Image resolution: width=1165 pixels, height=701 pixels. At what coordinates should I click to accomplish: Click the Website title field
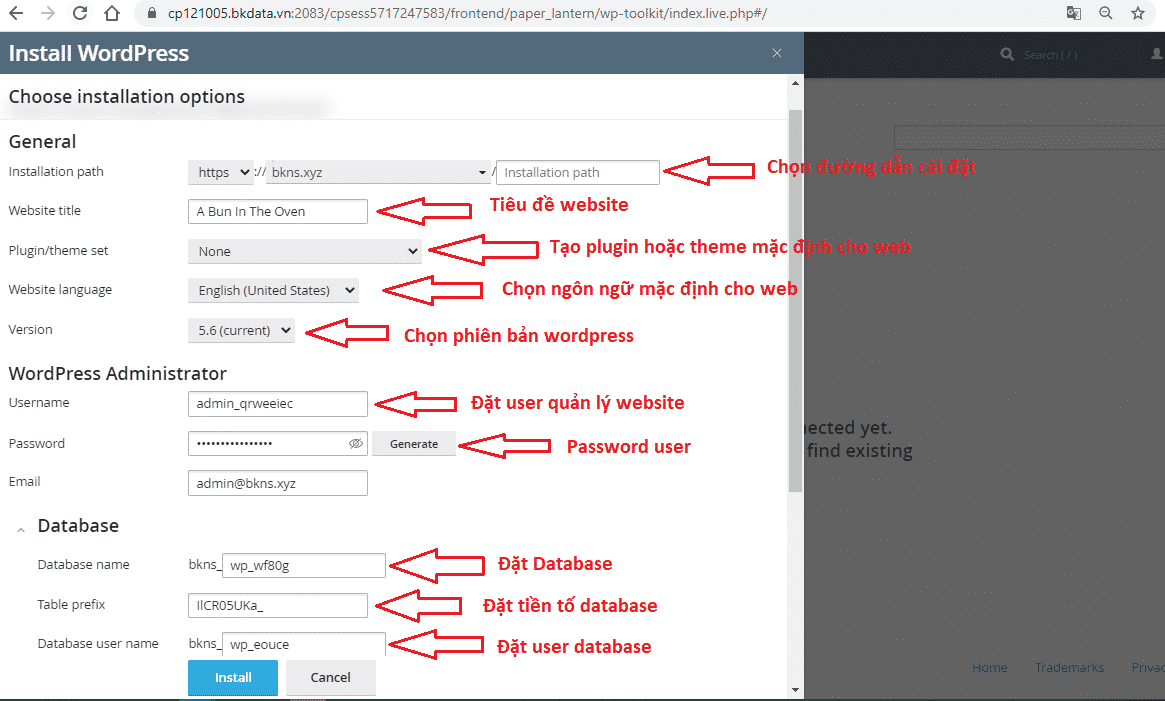tap(278, 211)
